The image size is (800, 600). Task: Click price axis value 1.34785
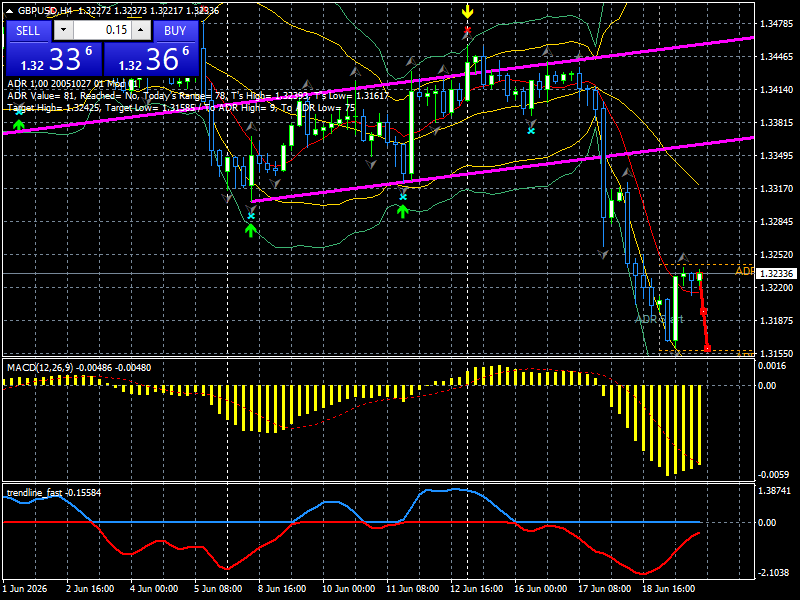pos(777,23)
